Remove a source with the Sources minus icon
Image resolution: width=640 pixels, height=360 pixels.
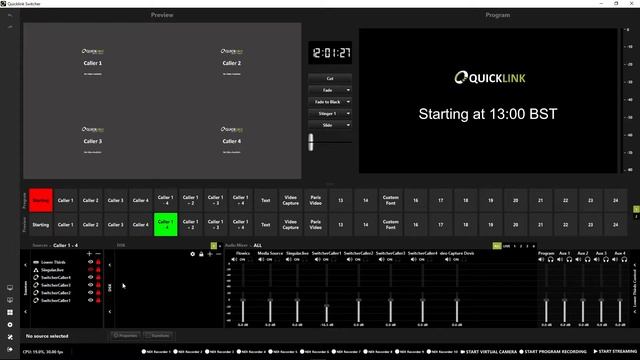98,254
